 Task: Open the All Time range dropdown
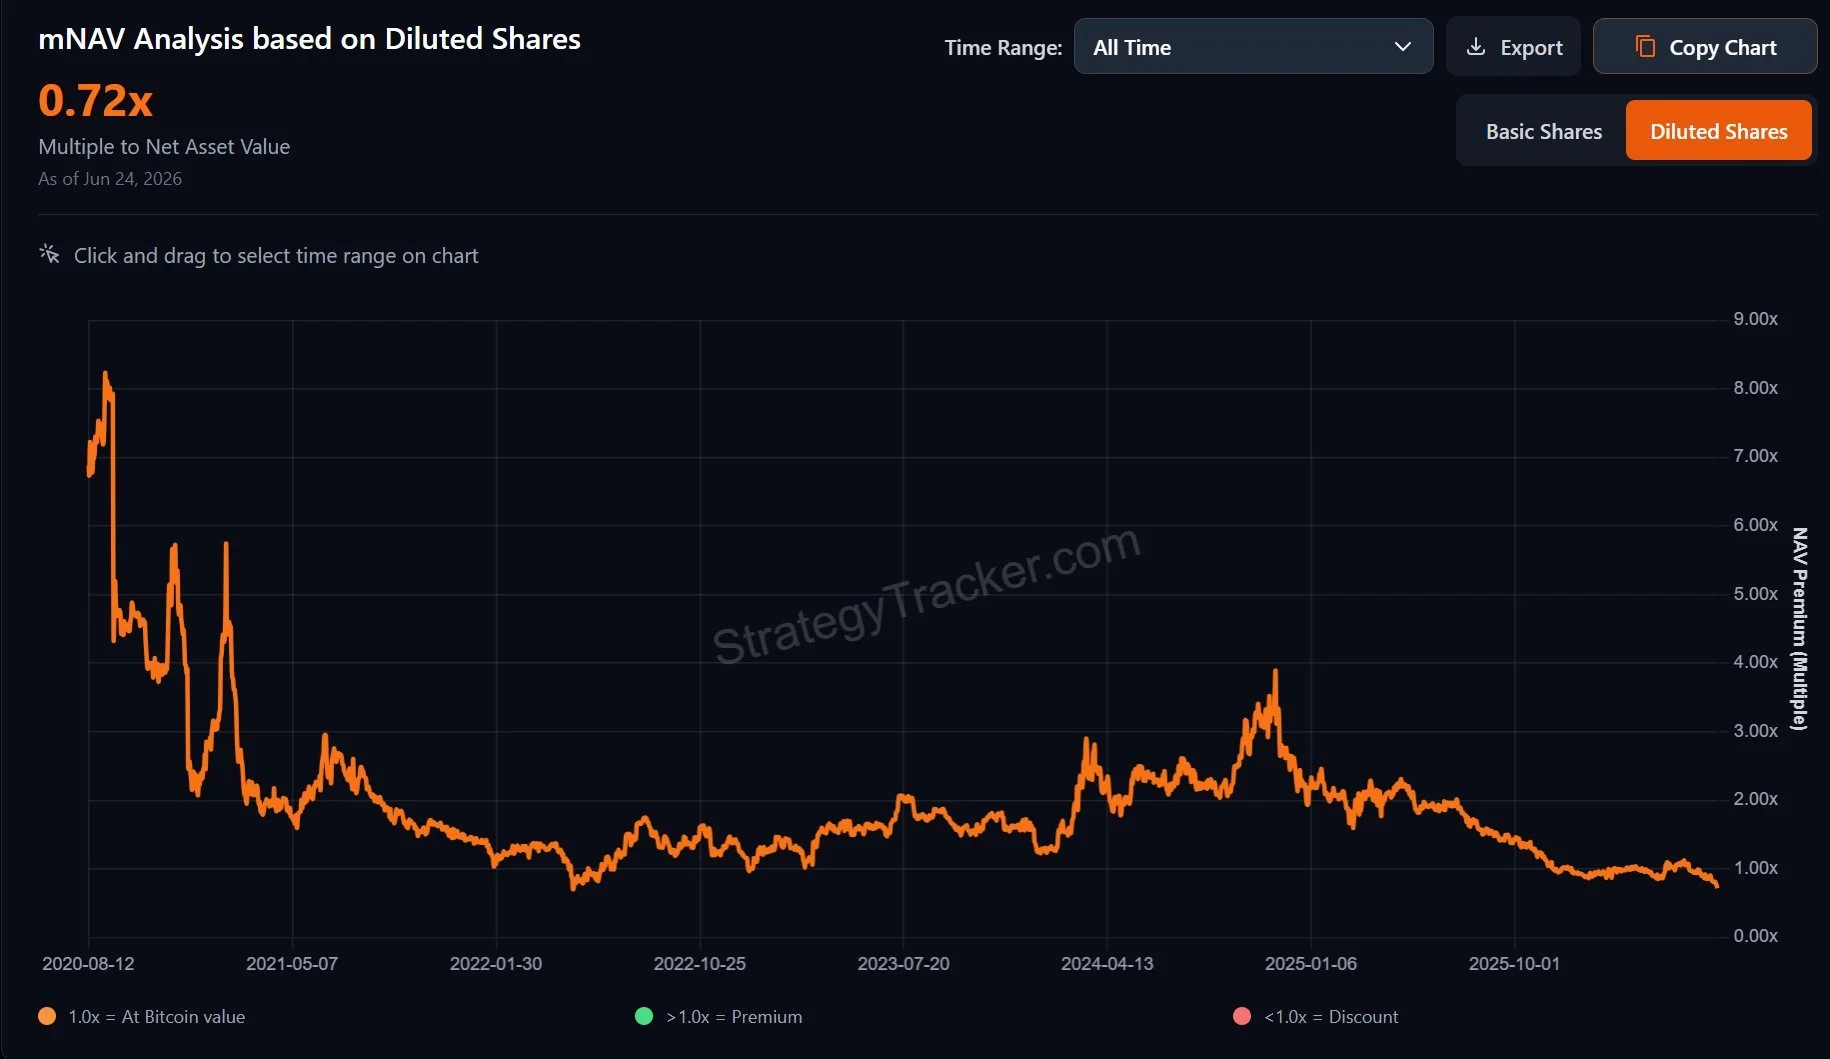pos(1253,47)
